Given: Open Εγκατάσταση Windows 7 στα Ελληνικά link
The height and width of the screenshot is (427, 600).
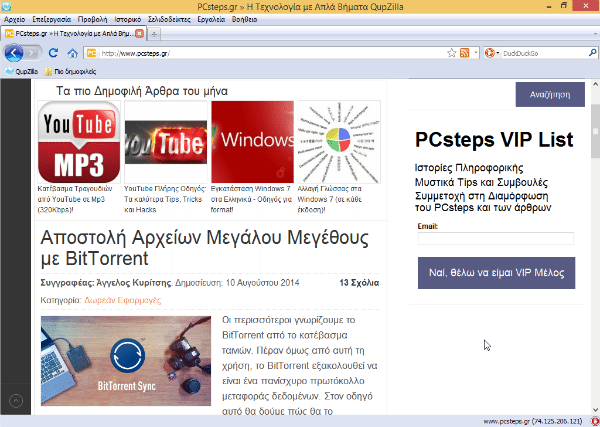Looking at the screenshot, I should (x=251, y=199).
